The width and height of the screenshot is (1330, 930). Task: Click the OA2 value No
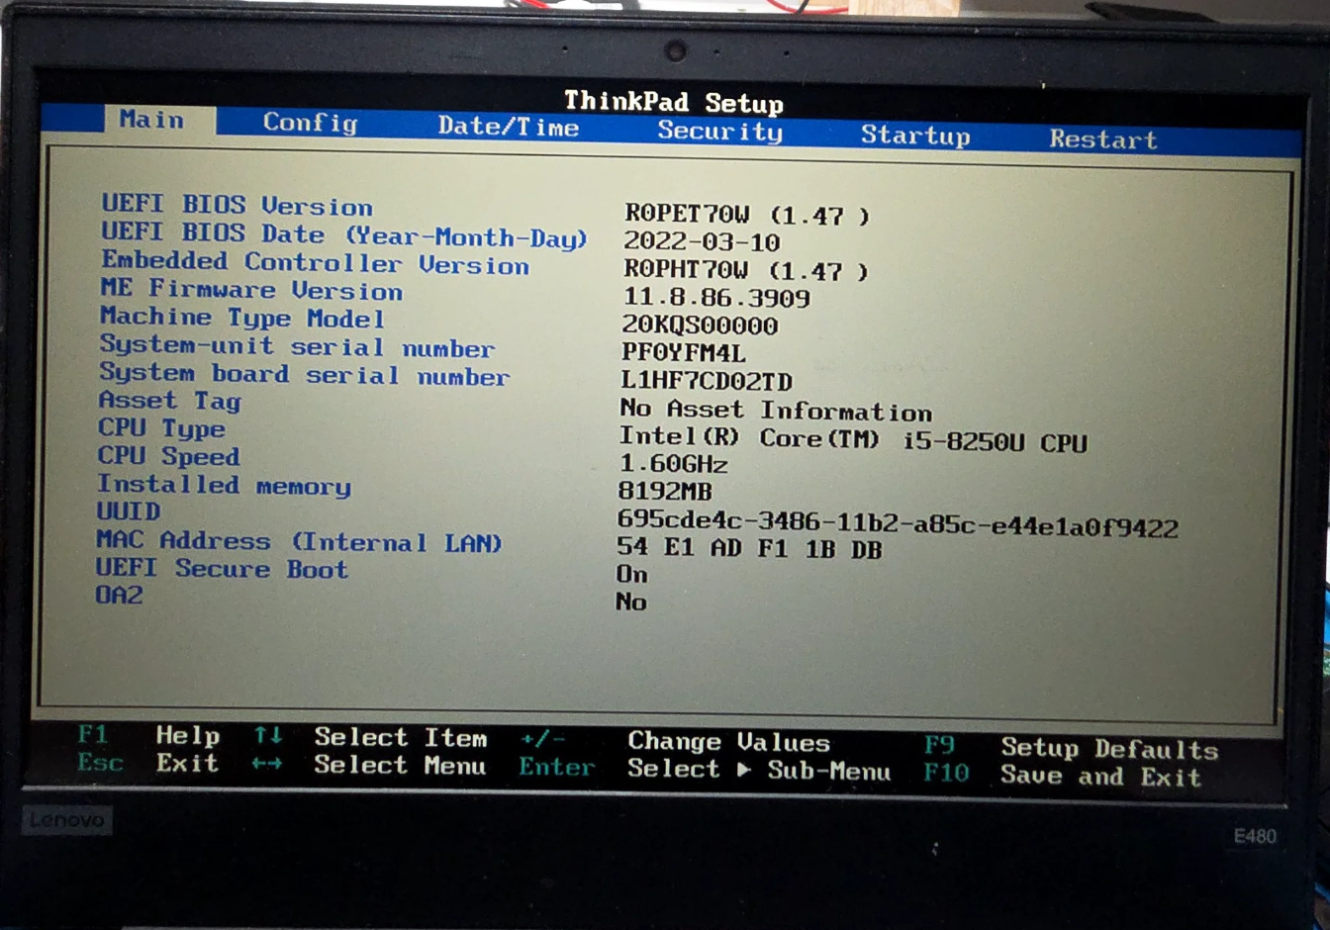click(631, 602)
